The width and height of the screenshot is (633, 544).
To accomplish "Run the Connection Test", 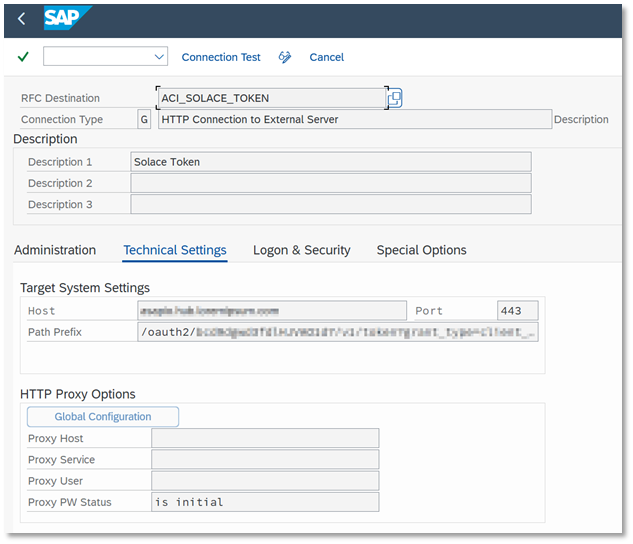I will [x=221, y=57].
